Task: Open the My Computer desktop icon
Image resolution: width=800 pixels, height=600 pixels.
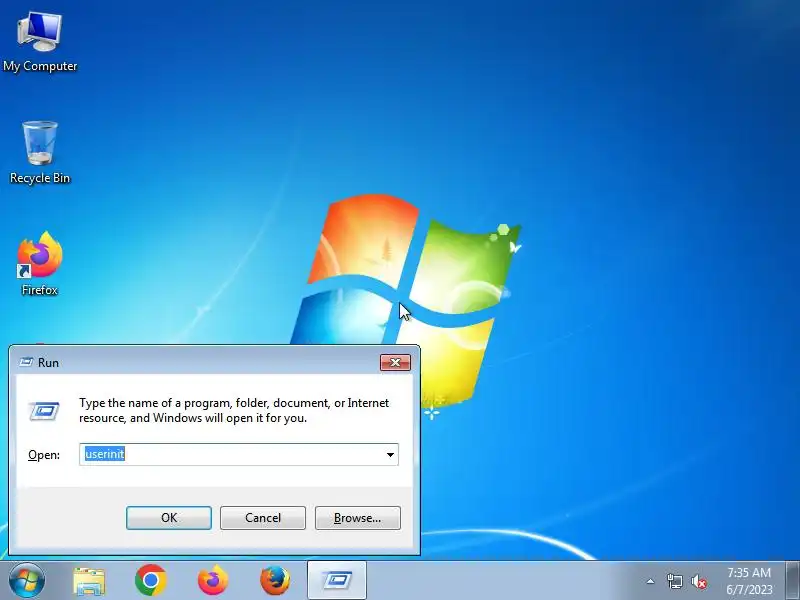Action: 40,42
